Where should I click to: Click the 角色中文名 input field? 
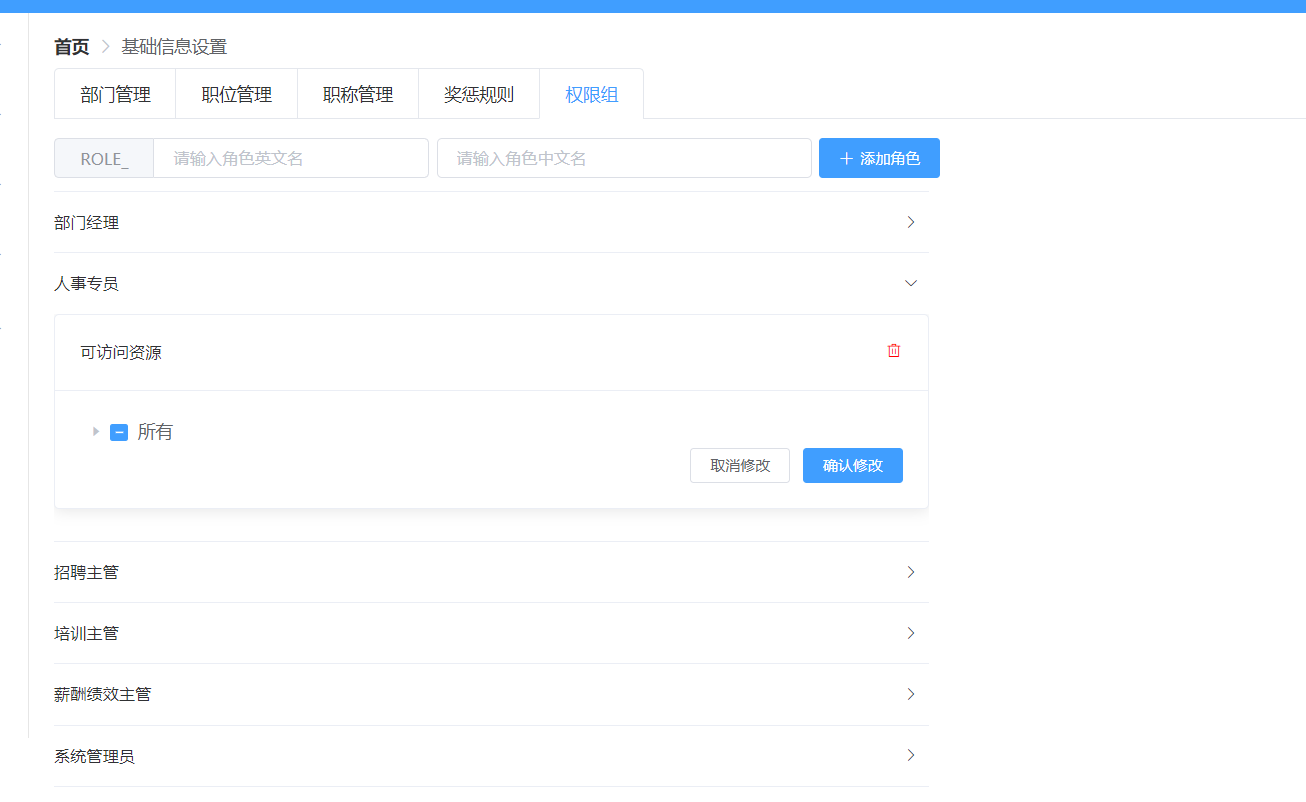(x=624, y=157)
